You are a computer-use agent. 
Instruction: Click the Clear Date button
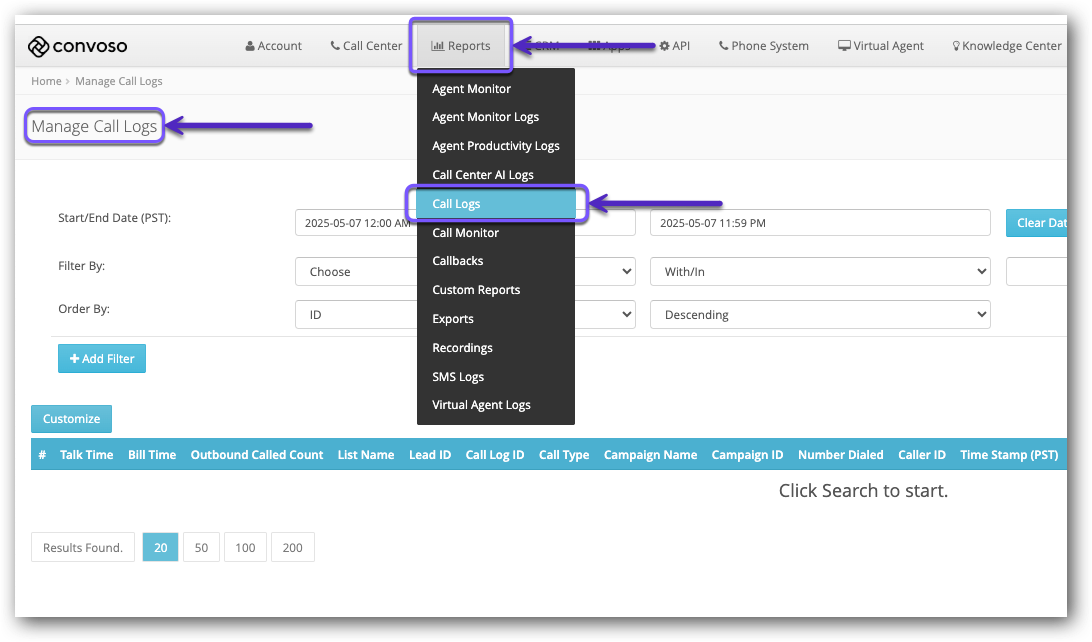(1036, 223)
